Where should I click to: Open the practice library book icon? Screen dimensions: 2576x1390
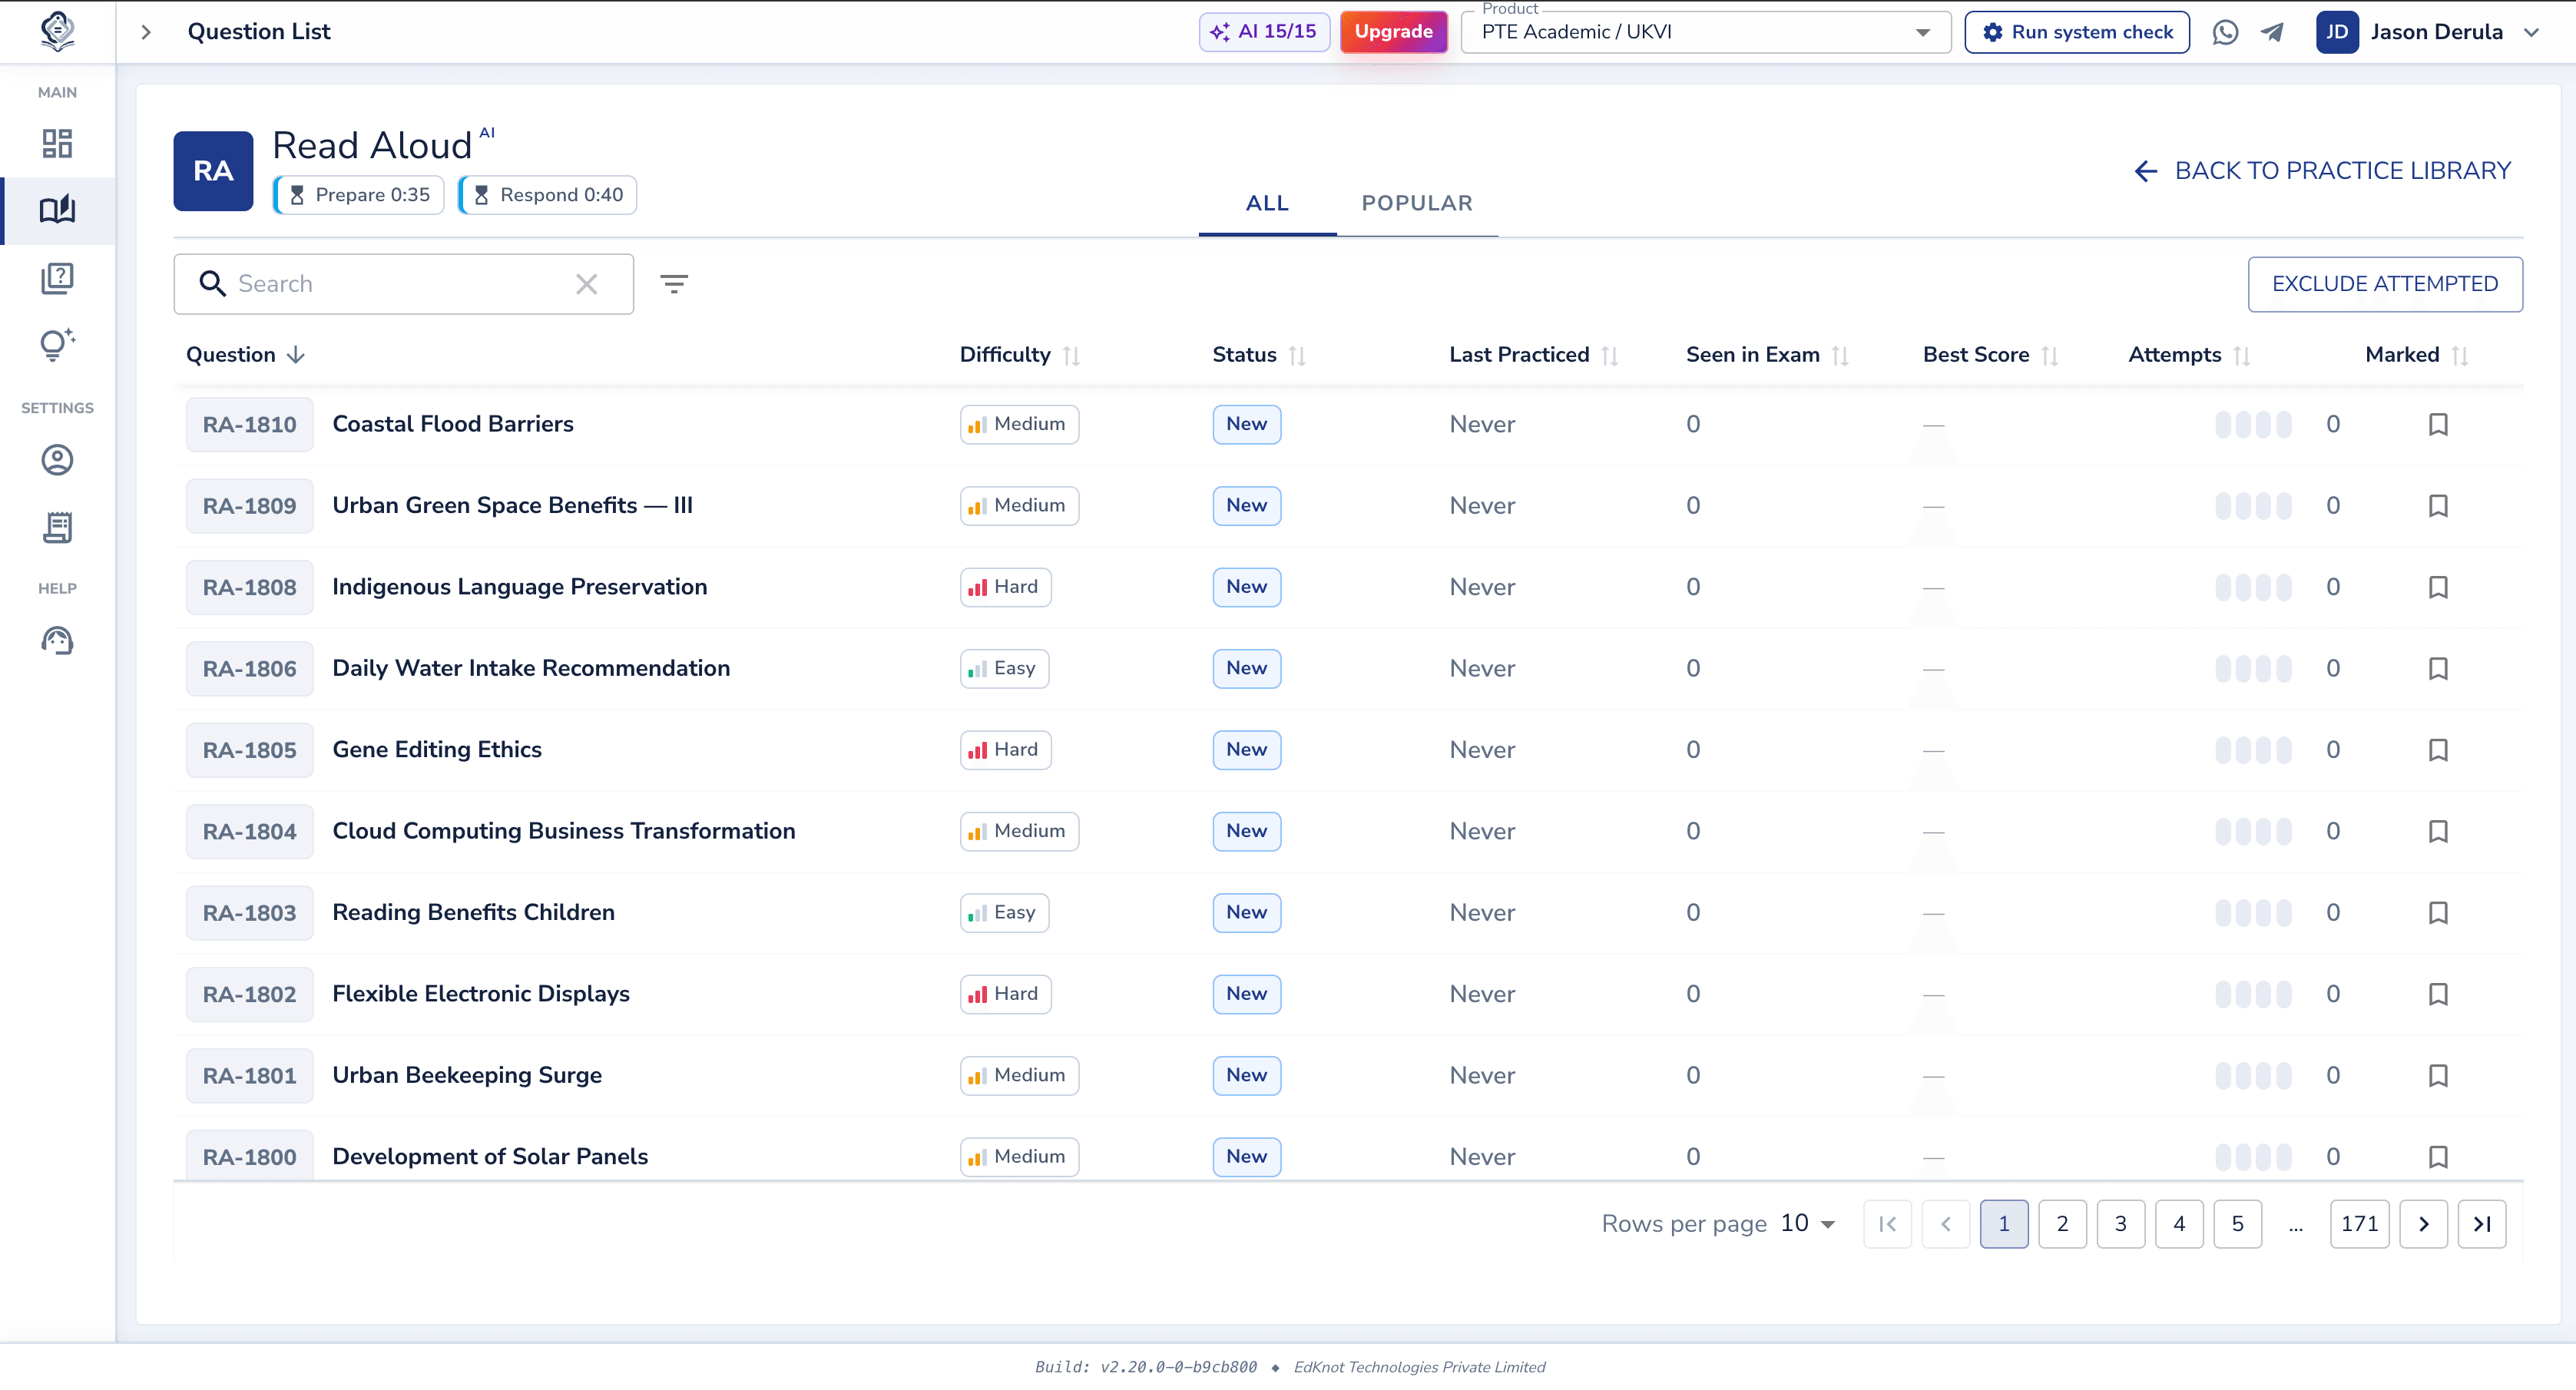(x=57, y=210)
